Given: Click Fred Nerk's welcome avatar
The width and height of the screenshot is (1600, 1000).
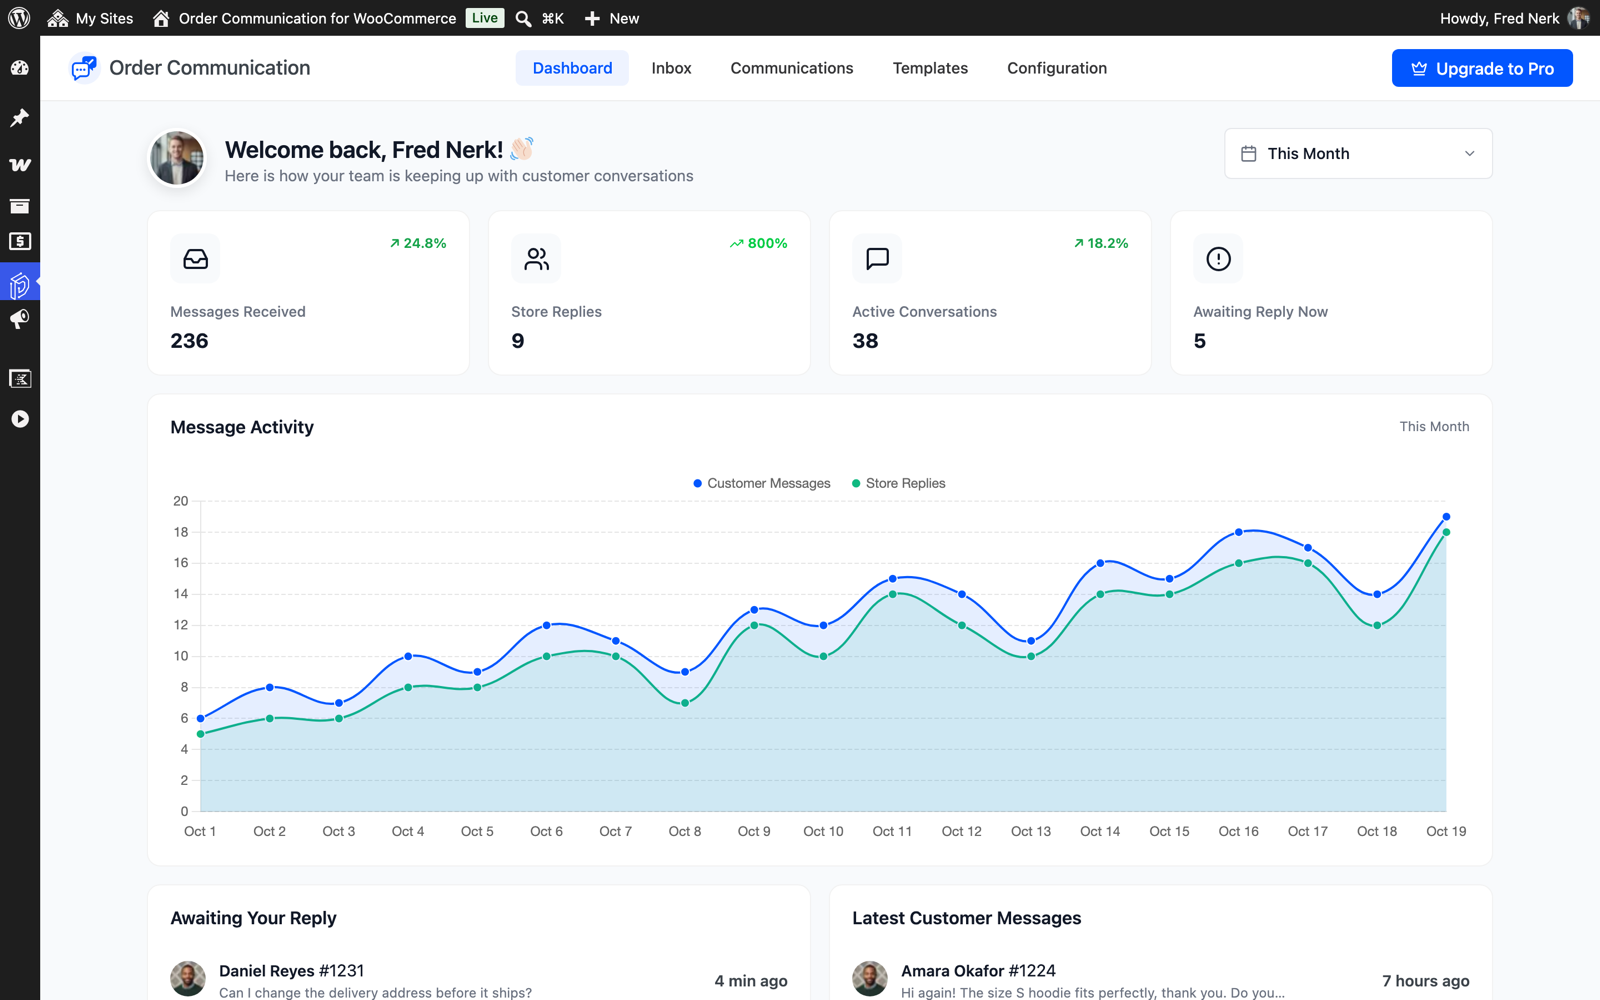Looking at the screenshot, I should [x=177, y=158].
